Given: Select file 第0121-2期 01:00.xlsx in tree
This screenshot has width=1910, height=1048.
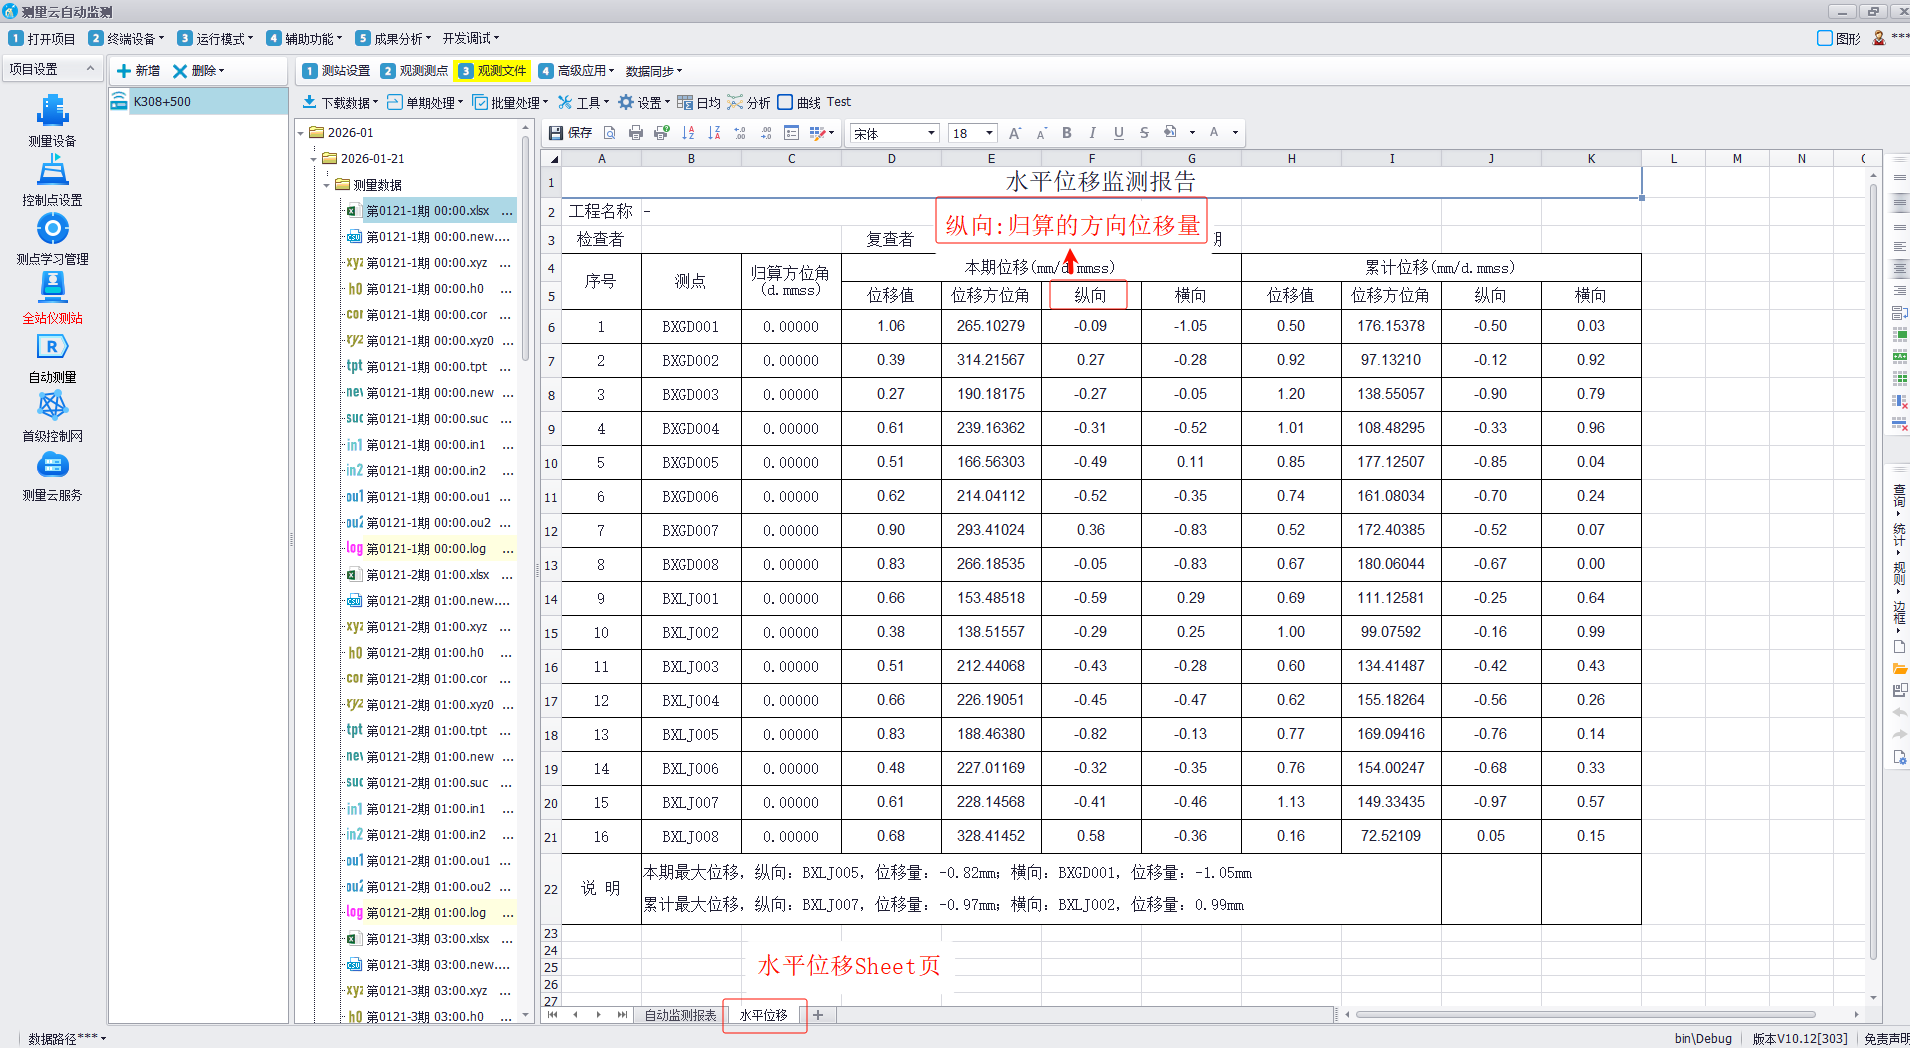Looking at the screenshot, I should (x=427, y=575).
